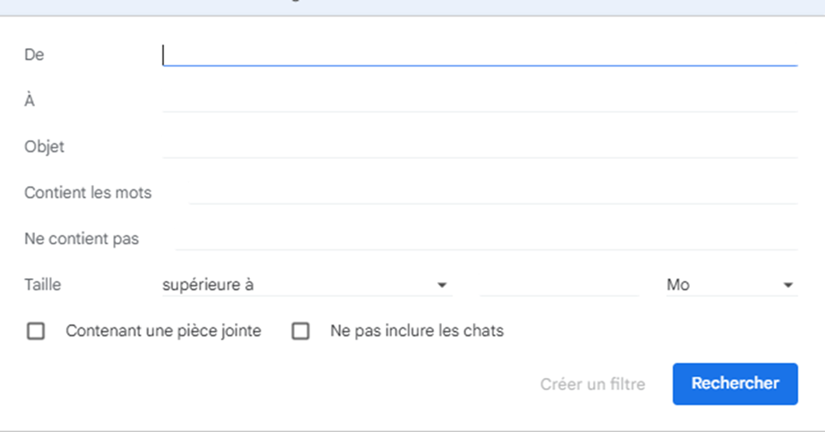Viewport: 825px width, 432px height.
Task: Click the À field label
Action: pos(30,100)
